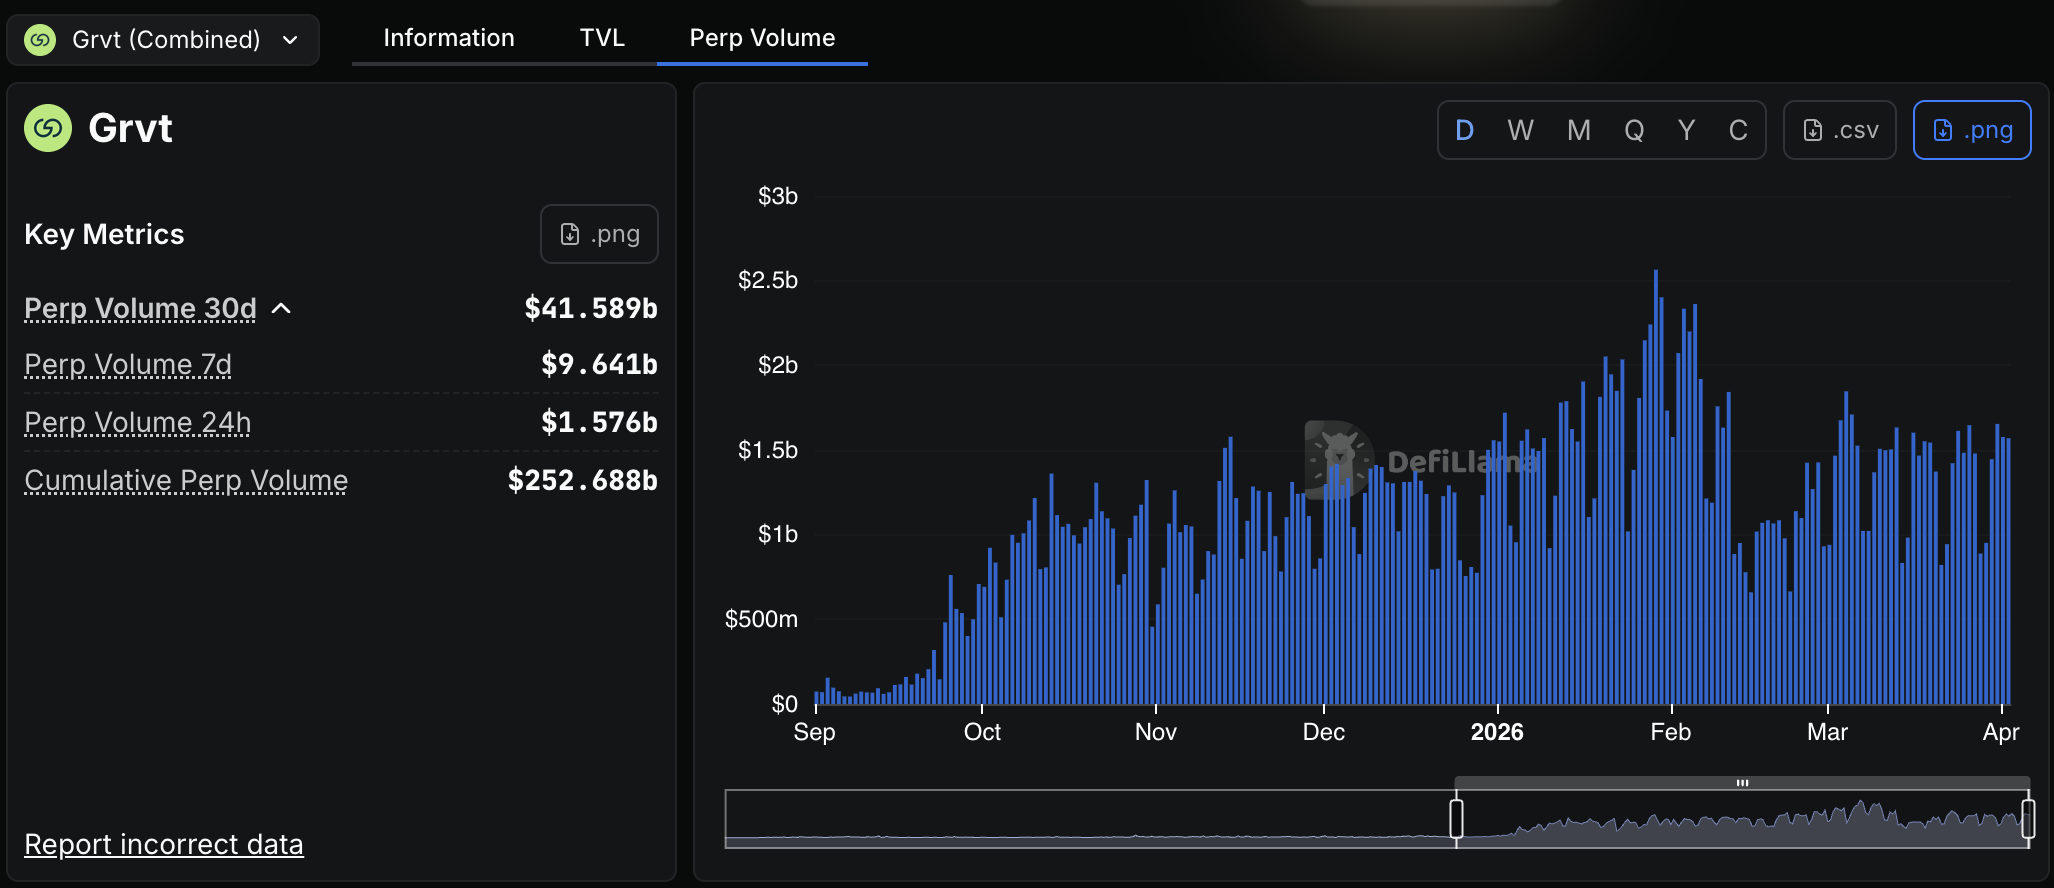Select the yearly (Y) chart interval

(x=1687, y=130)
